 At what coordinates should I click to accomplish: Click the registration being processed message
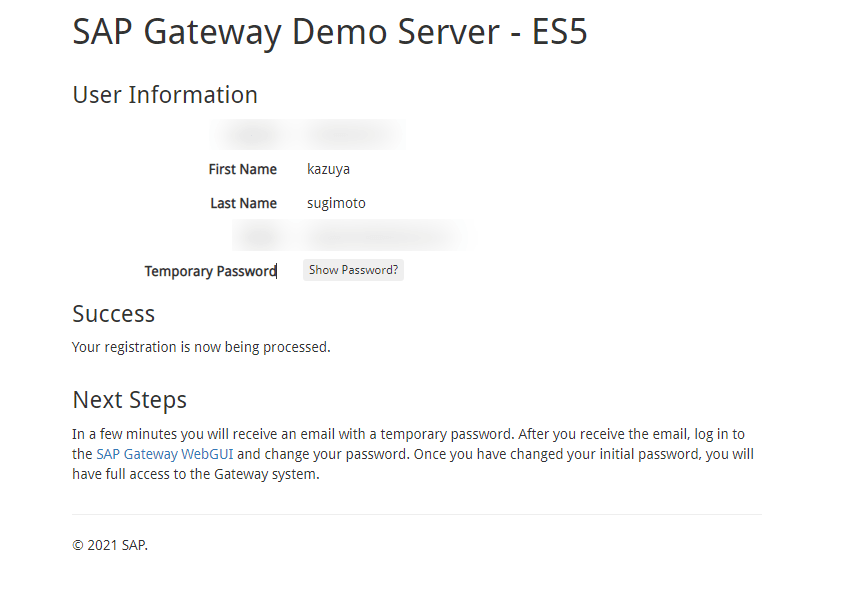(x=201, y=347)
